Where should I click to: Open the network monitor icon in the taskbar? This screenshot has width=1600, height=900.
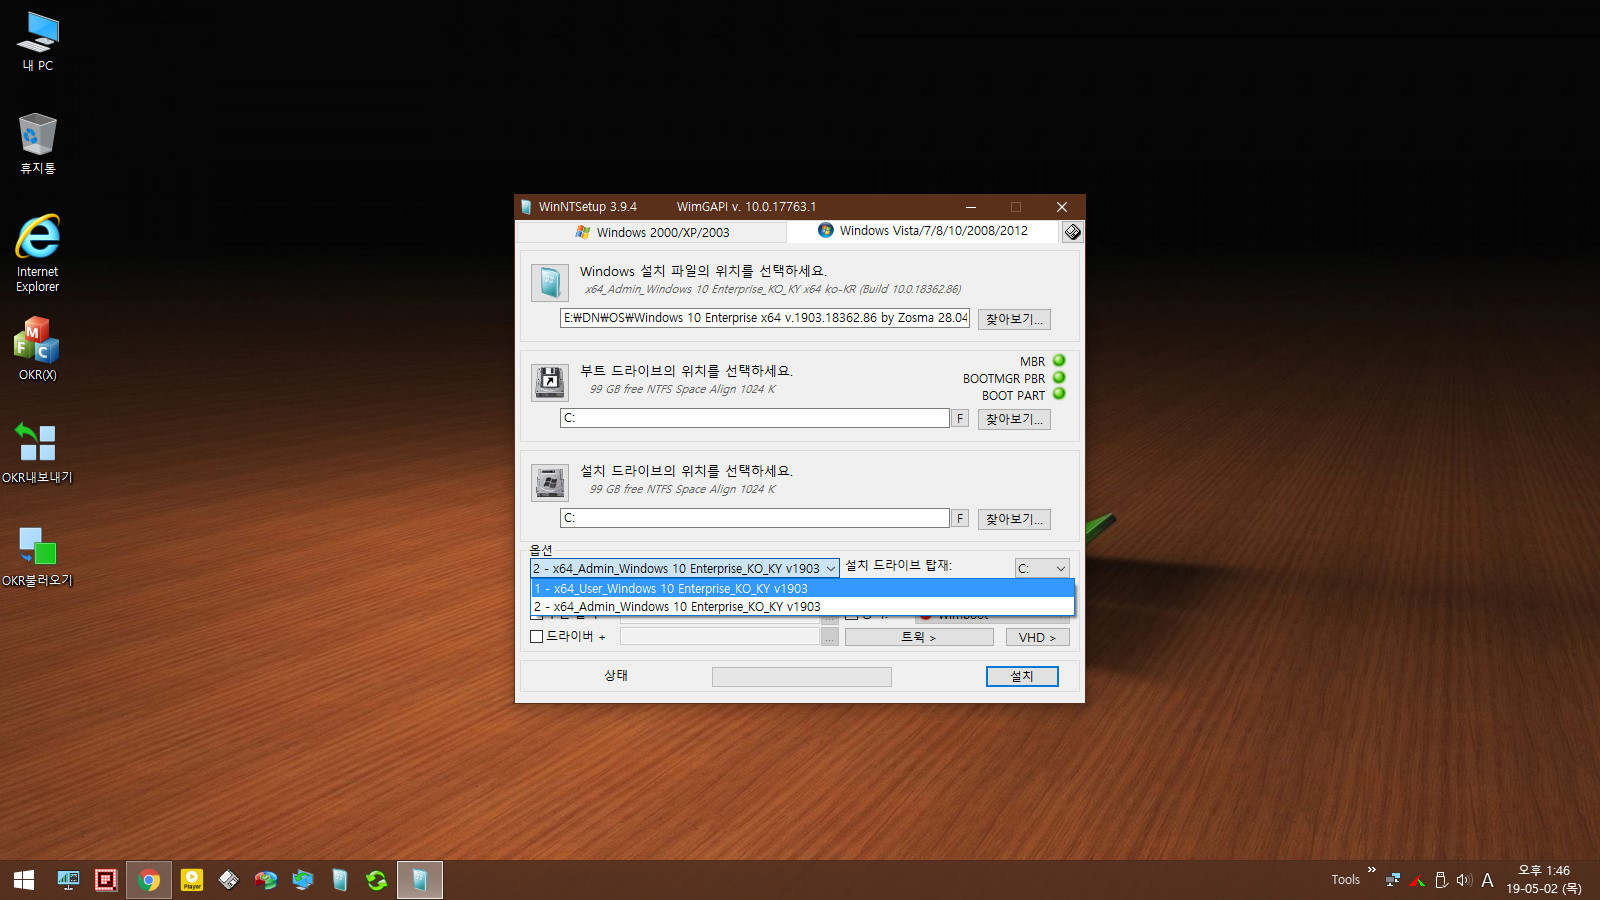pyautogui.click(x=68, y=880)
